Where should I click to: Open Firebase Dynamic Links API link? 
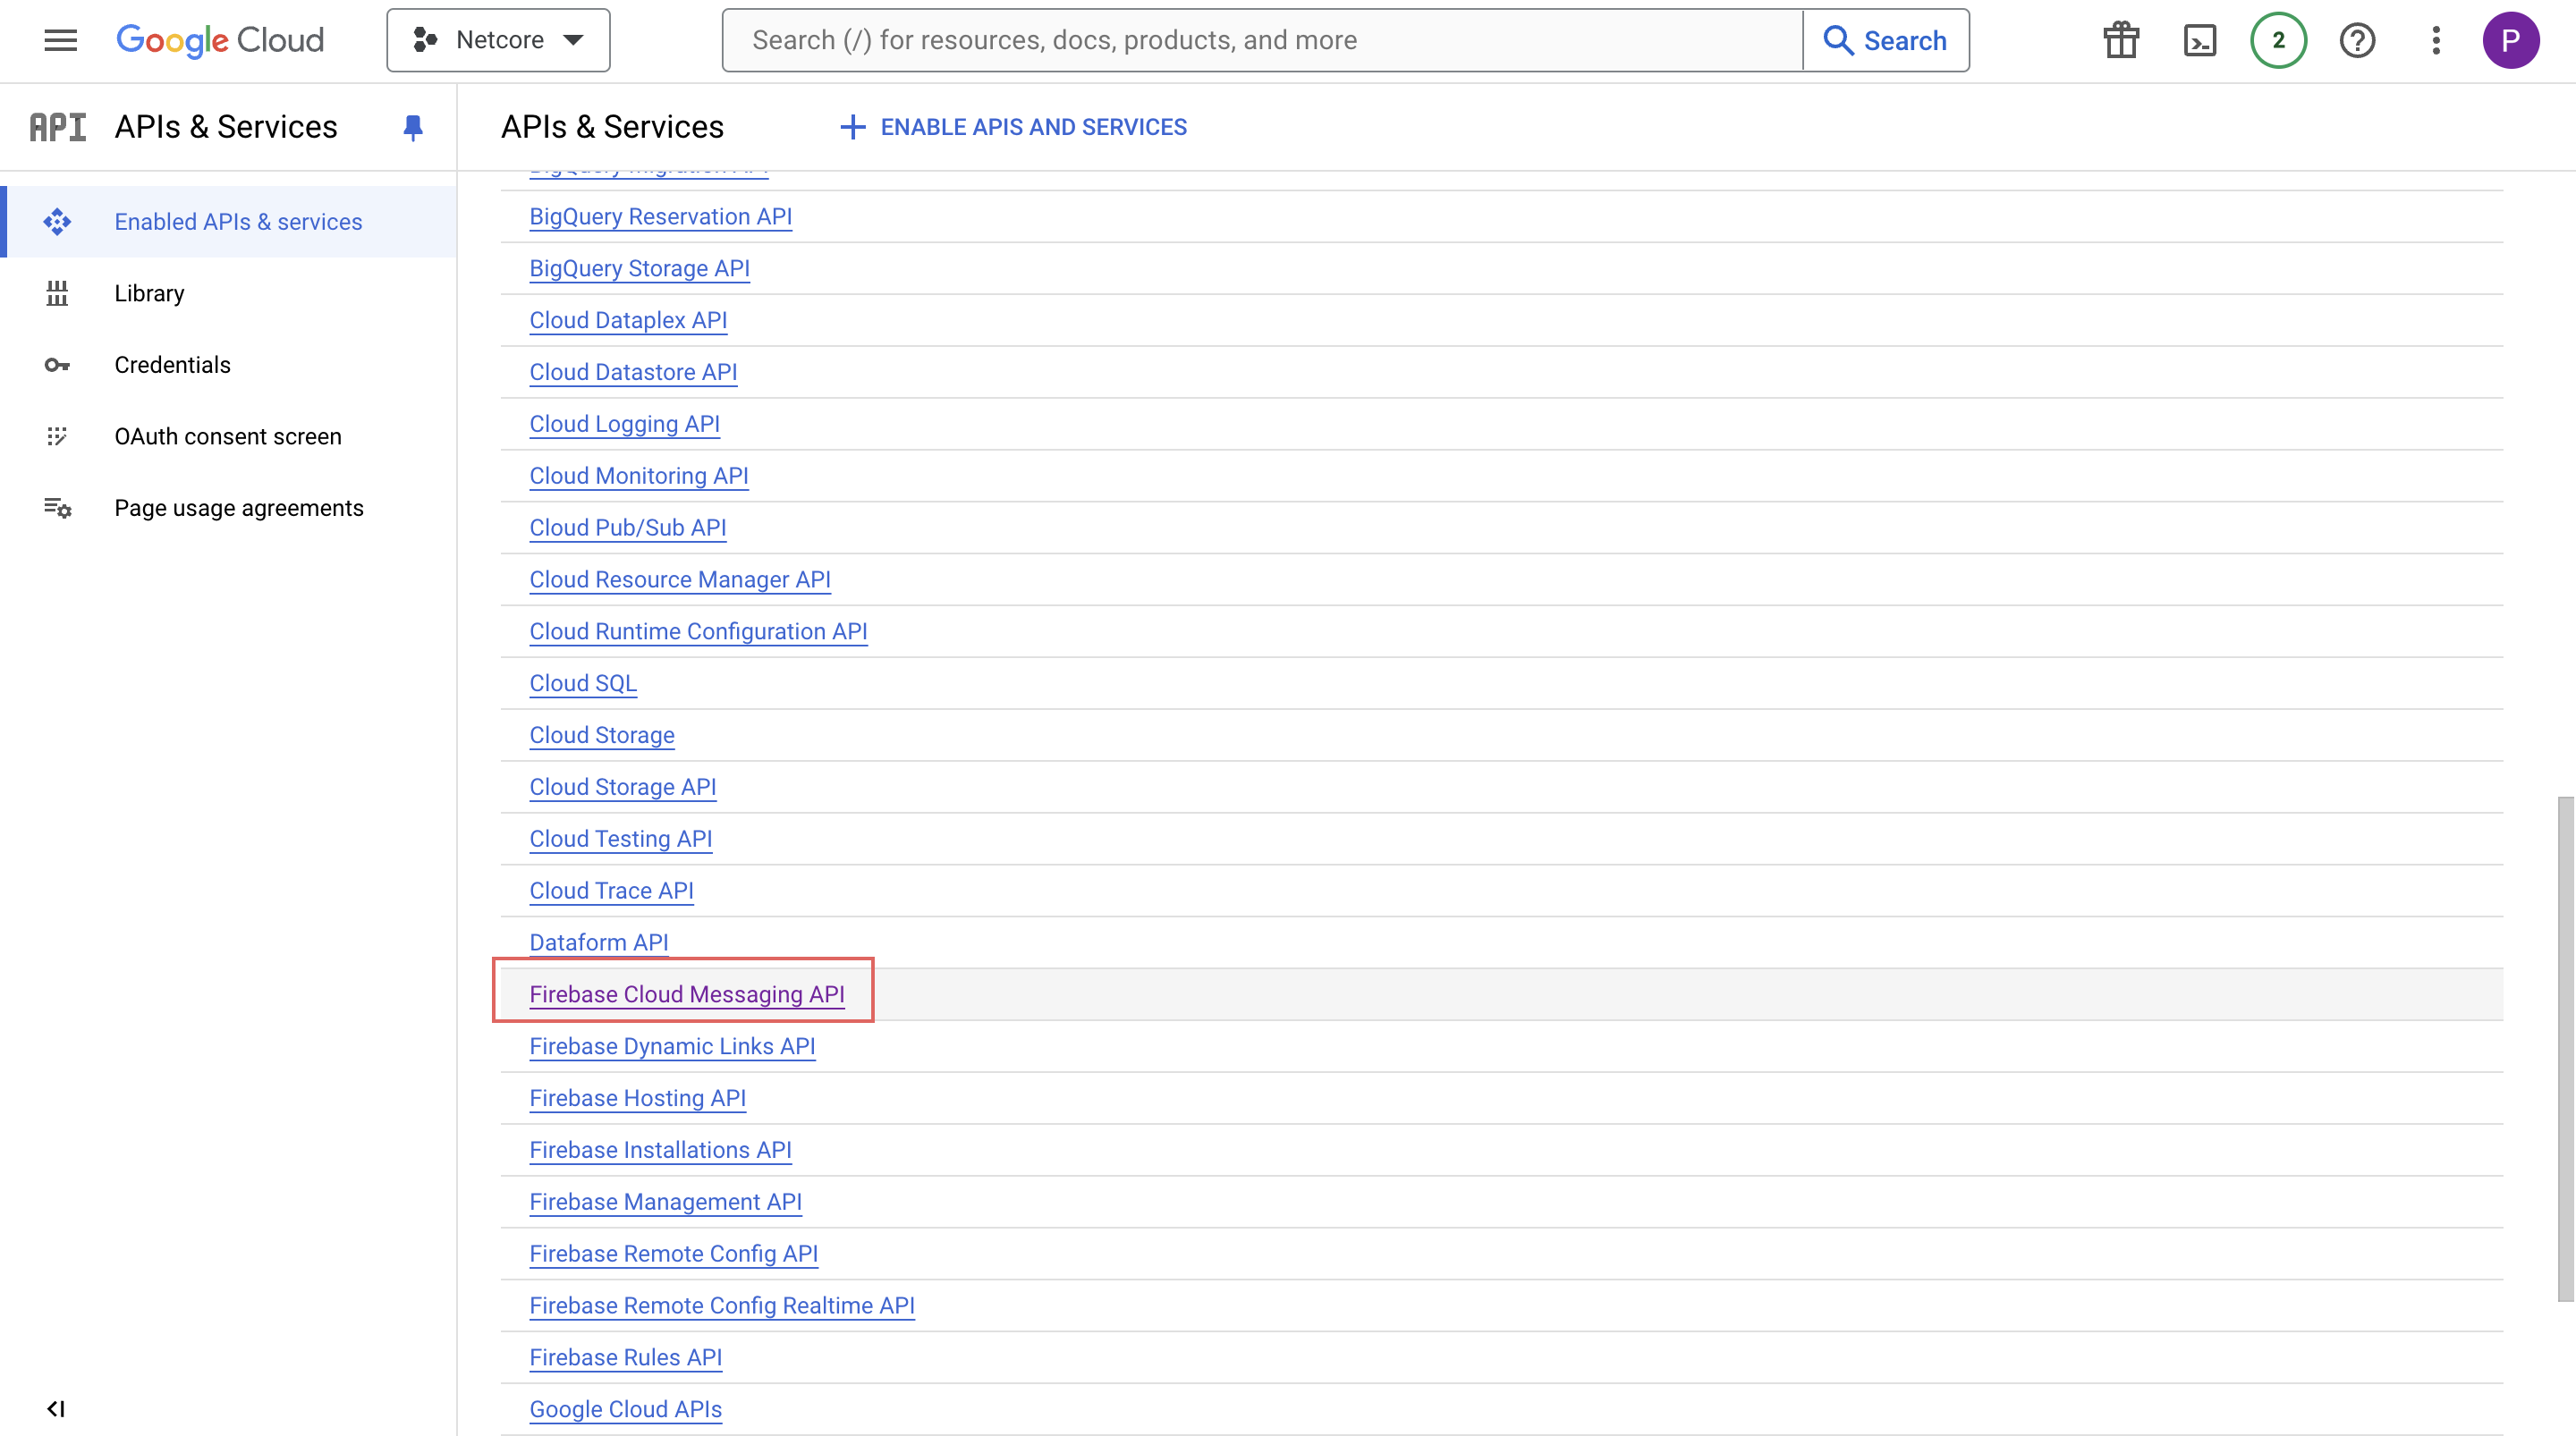pyautogui.click(x=672, y=1047)
